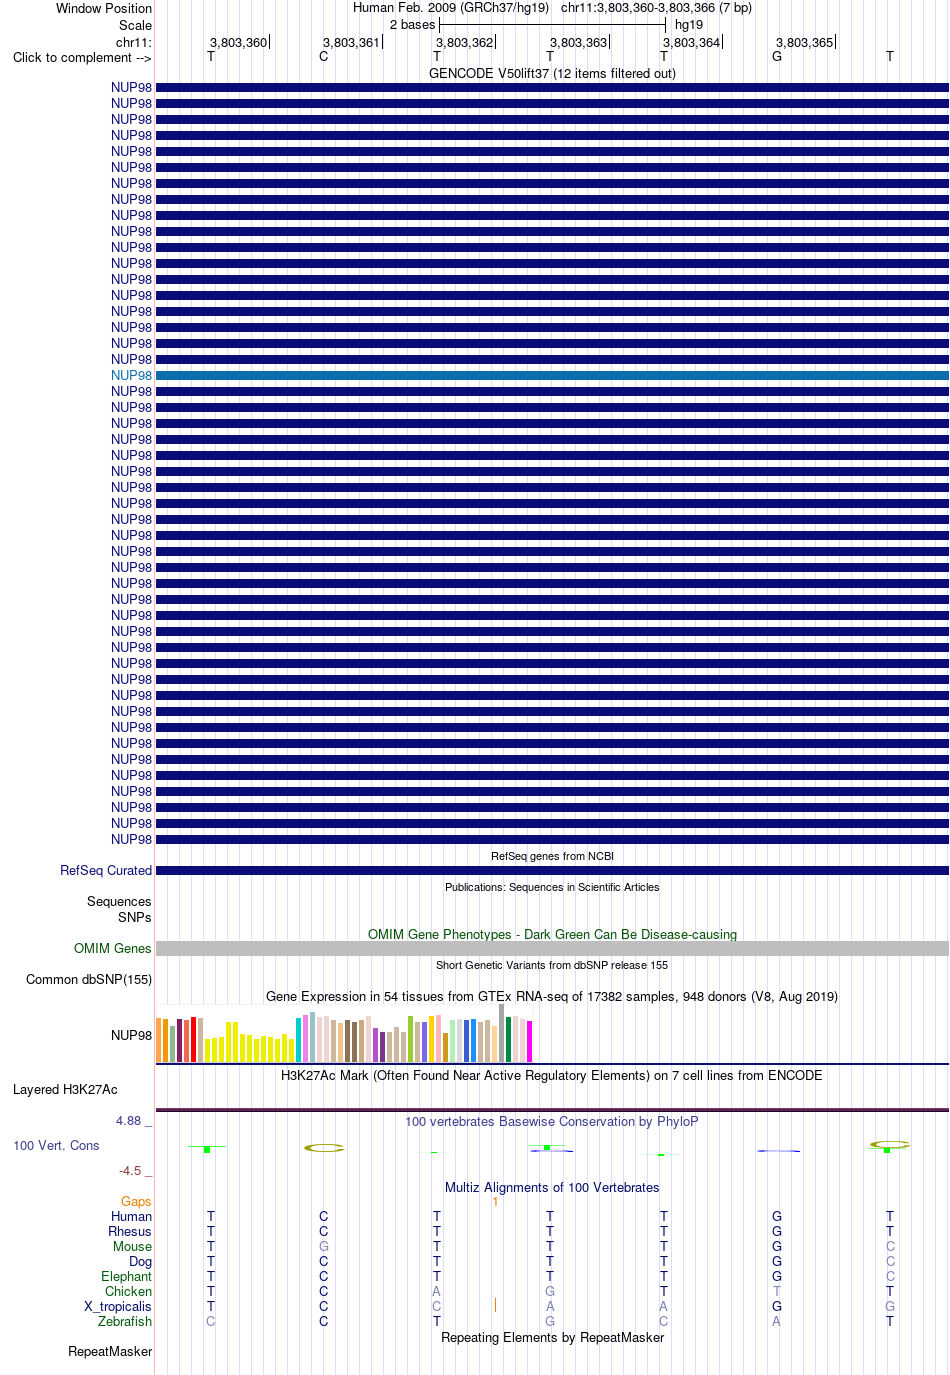Click the Human alignment row label
950x1375 pixels.
(x=131, y=1216)
